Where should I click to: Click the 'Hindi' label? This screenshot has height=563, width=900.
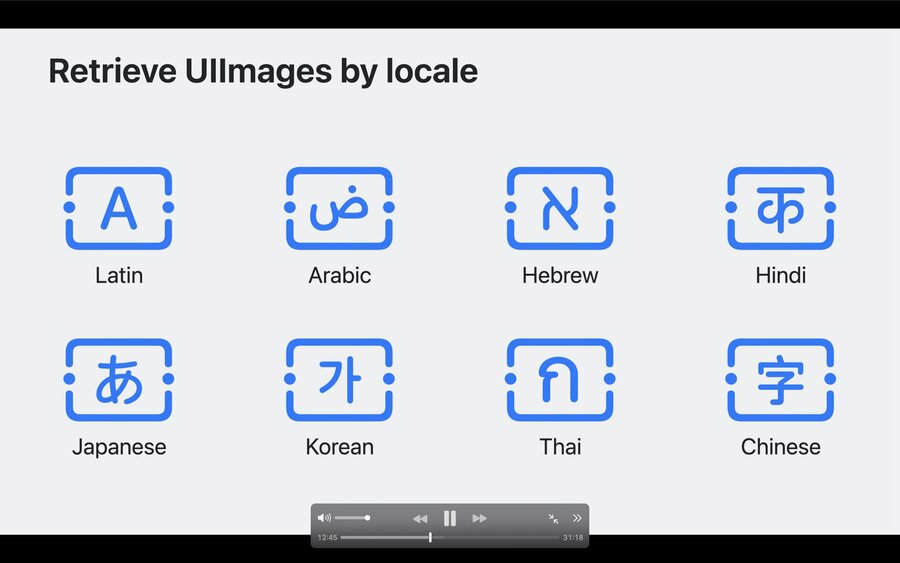coord(781,275)
